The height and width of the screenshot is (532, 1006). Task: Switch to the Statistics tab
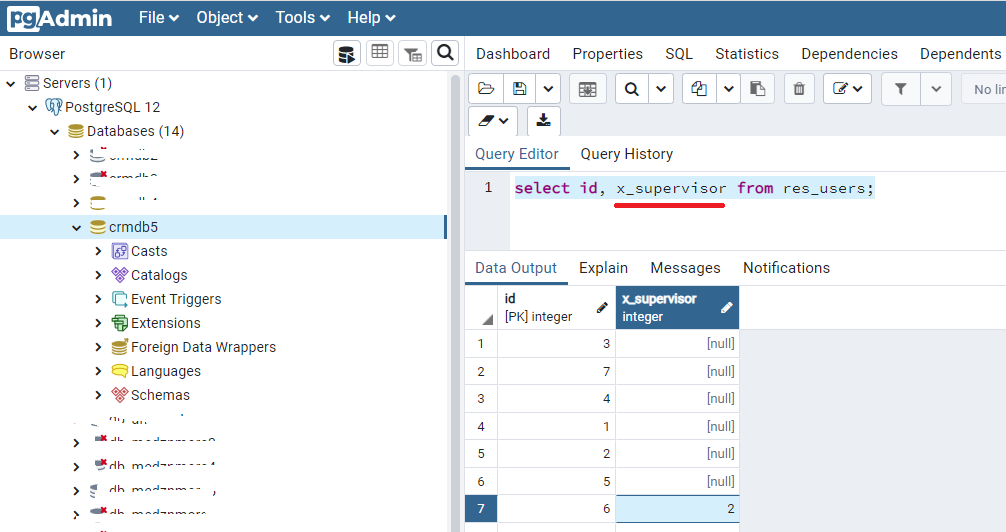pyautogui.click(x=747, y=54)
